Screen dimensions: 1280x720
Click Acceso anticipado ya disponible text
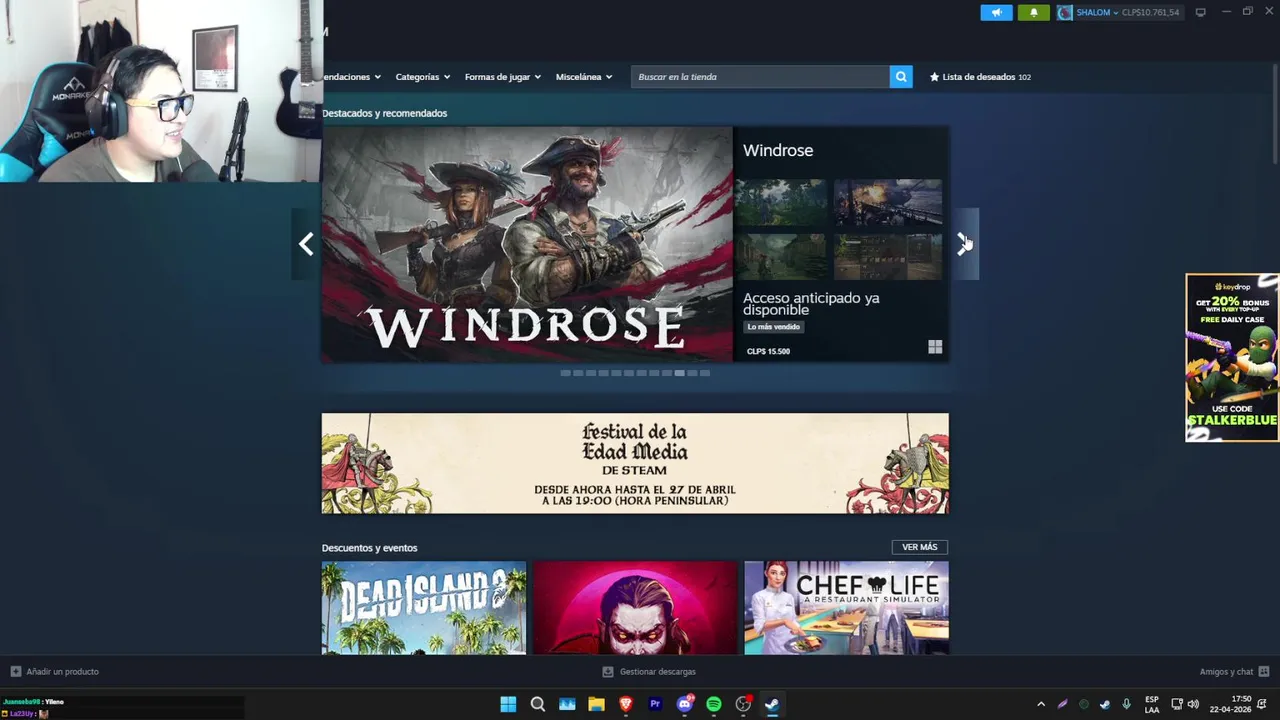tap(811, 304)
